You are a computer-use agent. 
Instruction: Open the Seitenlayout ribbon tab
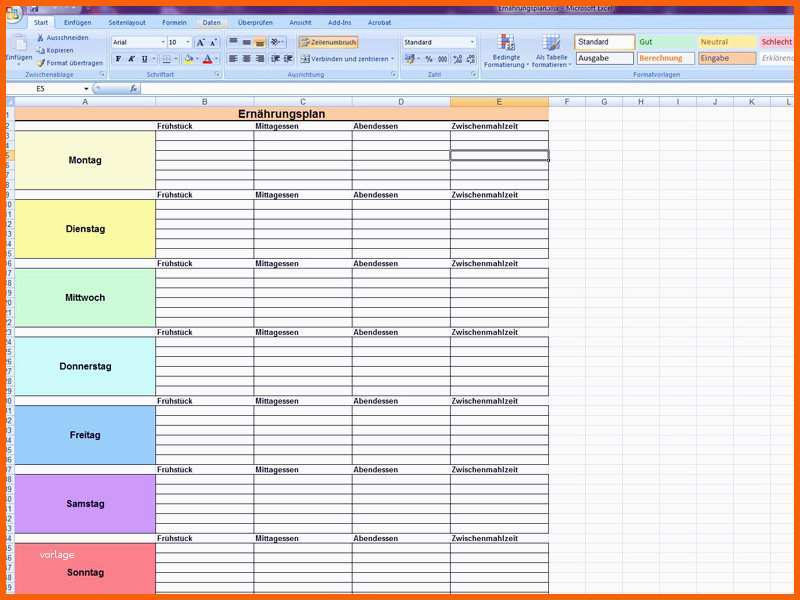point(126,22)
